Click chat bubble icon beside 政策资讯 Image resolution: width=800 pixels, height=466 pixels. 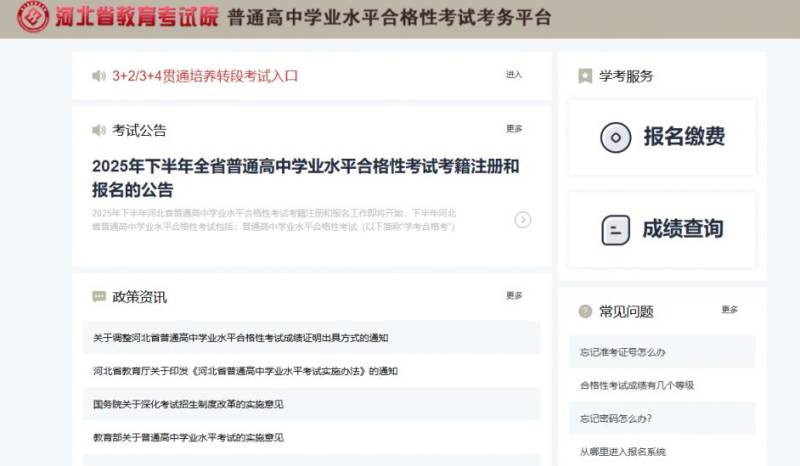98,296
